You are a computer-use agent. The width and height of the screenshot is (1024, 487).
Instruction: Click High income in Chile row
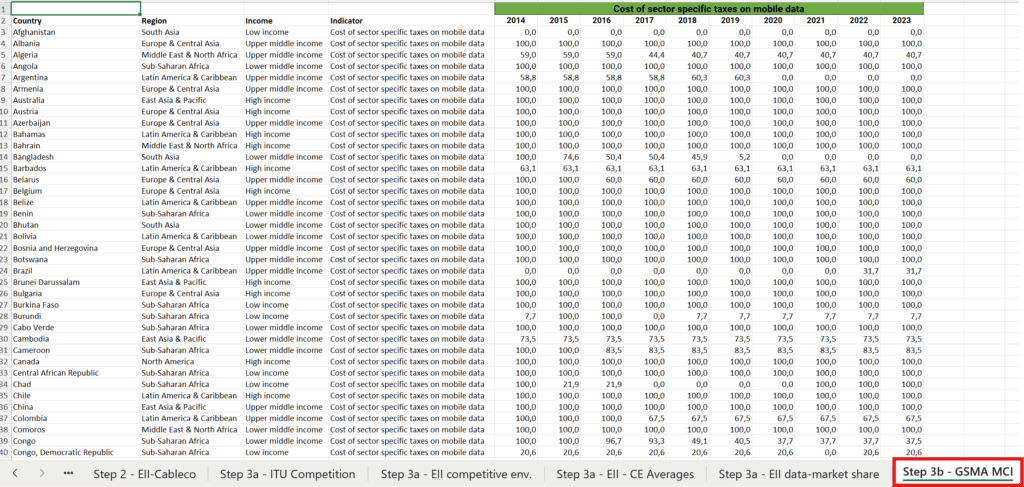[286, 396]
